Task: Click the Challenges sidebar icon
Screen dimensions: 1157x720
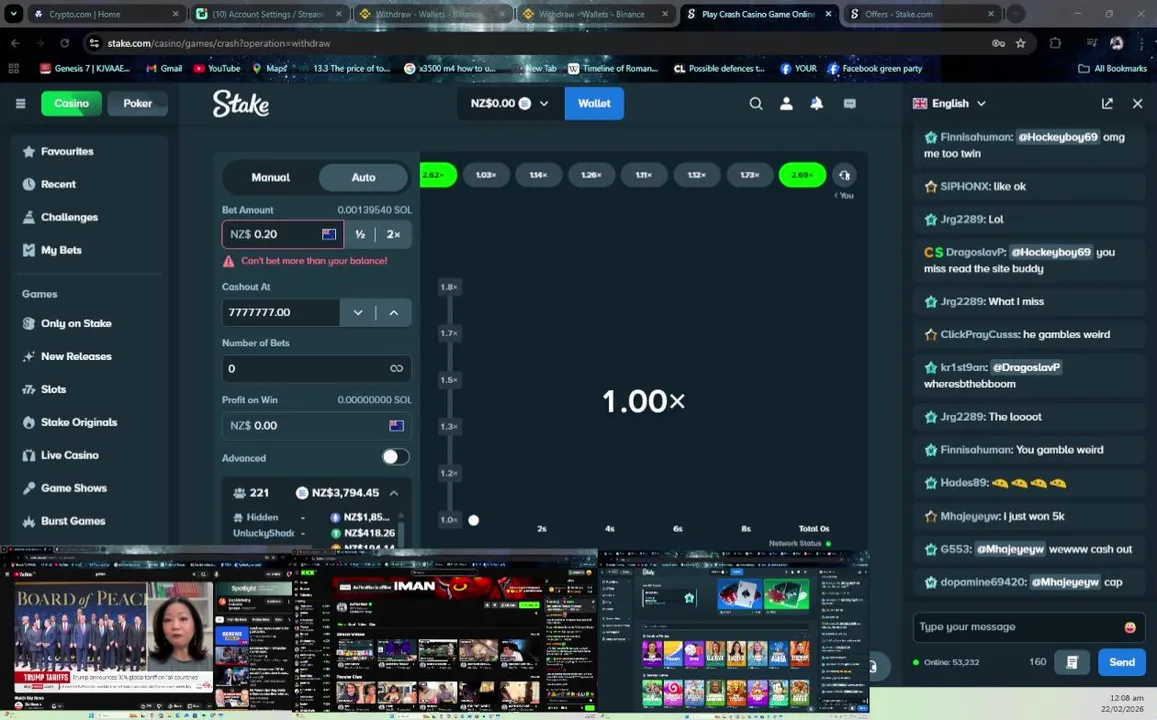Action: pyautogui.click(x=29, y=217)
